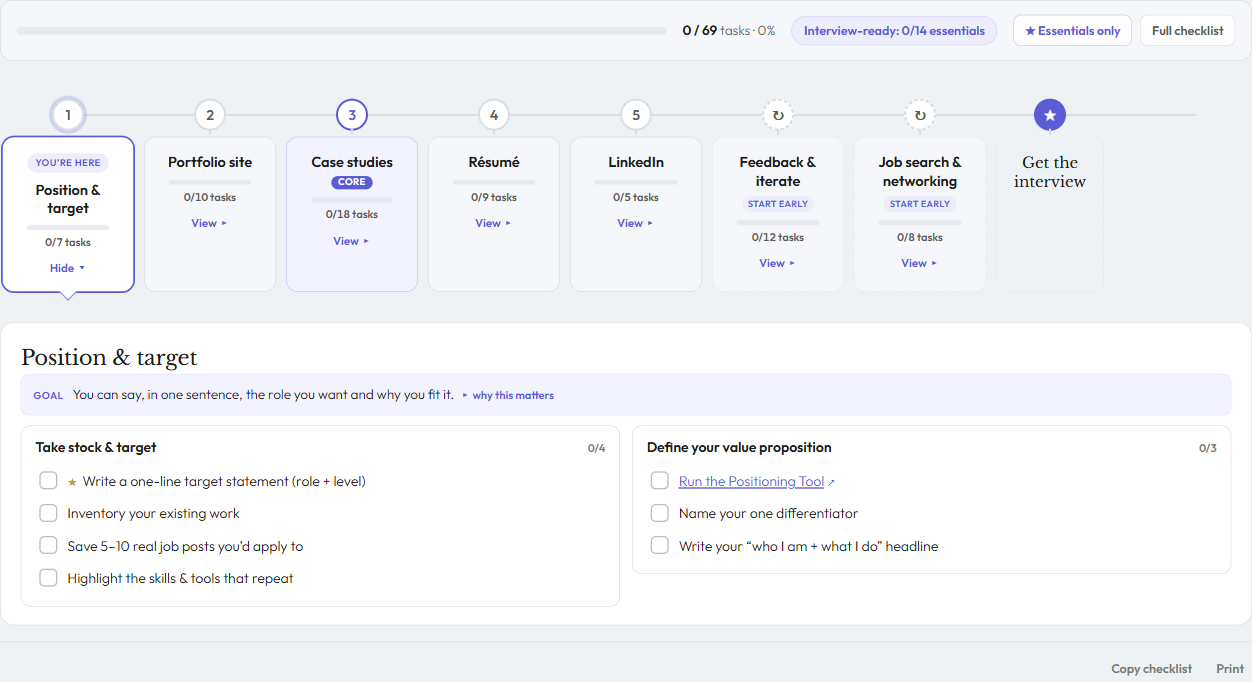Select the LinkedIn stage card

click(636, 214)
